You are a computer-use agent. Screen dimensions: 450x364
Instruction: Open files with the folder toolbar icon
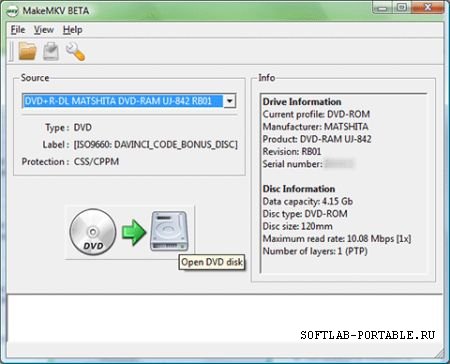click(27, 51)
